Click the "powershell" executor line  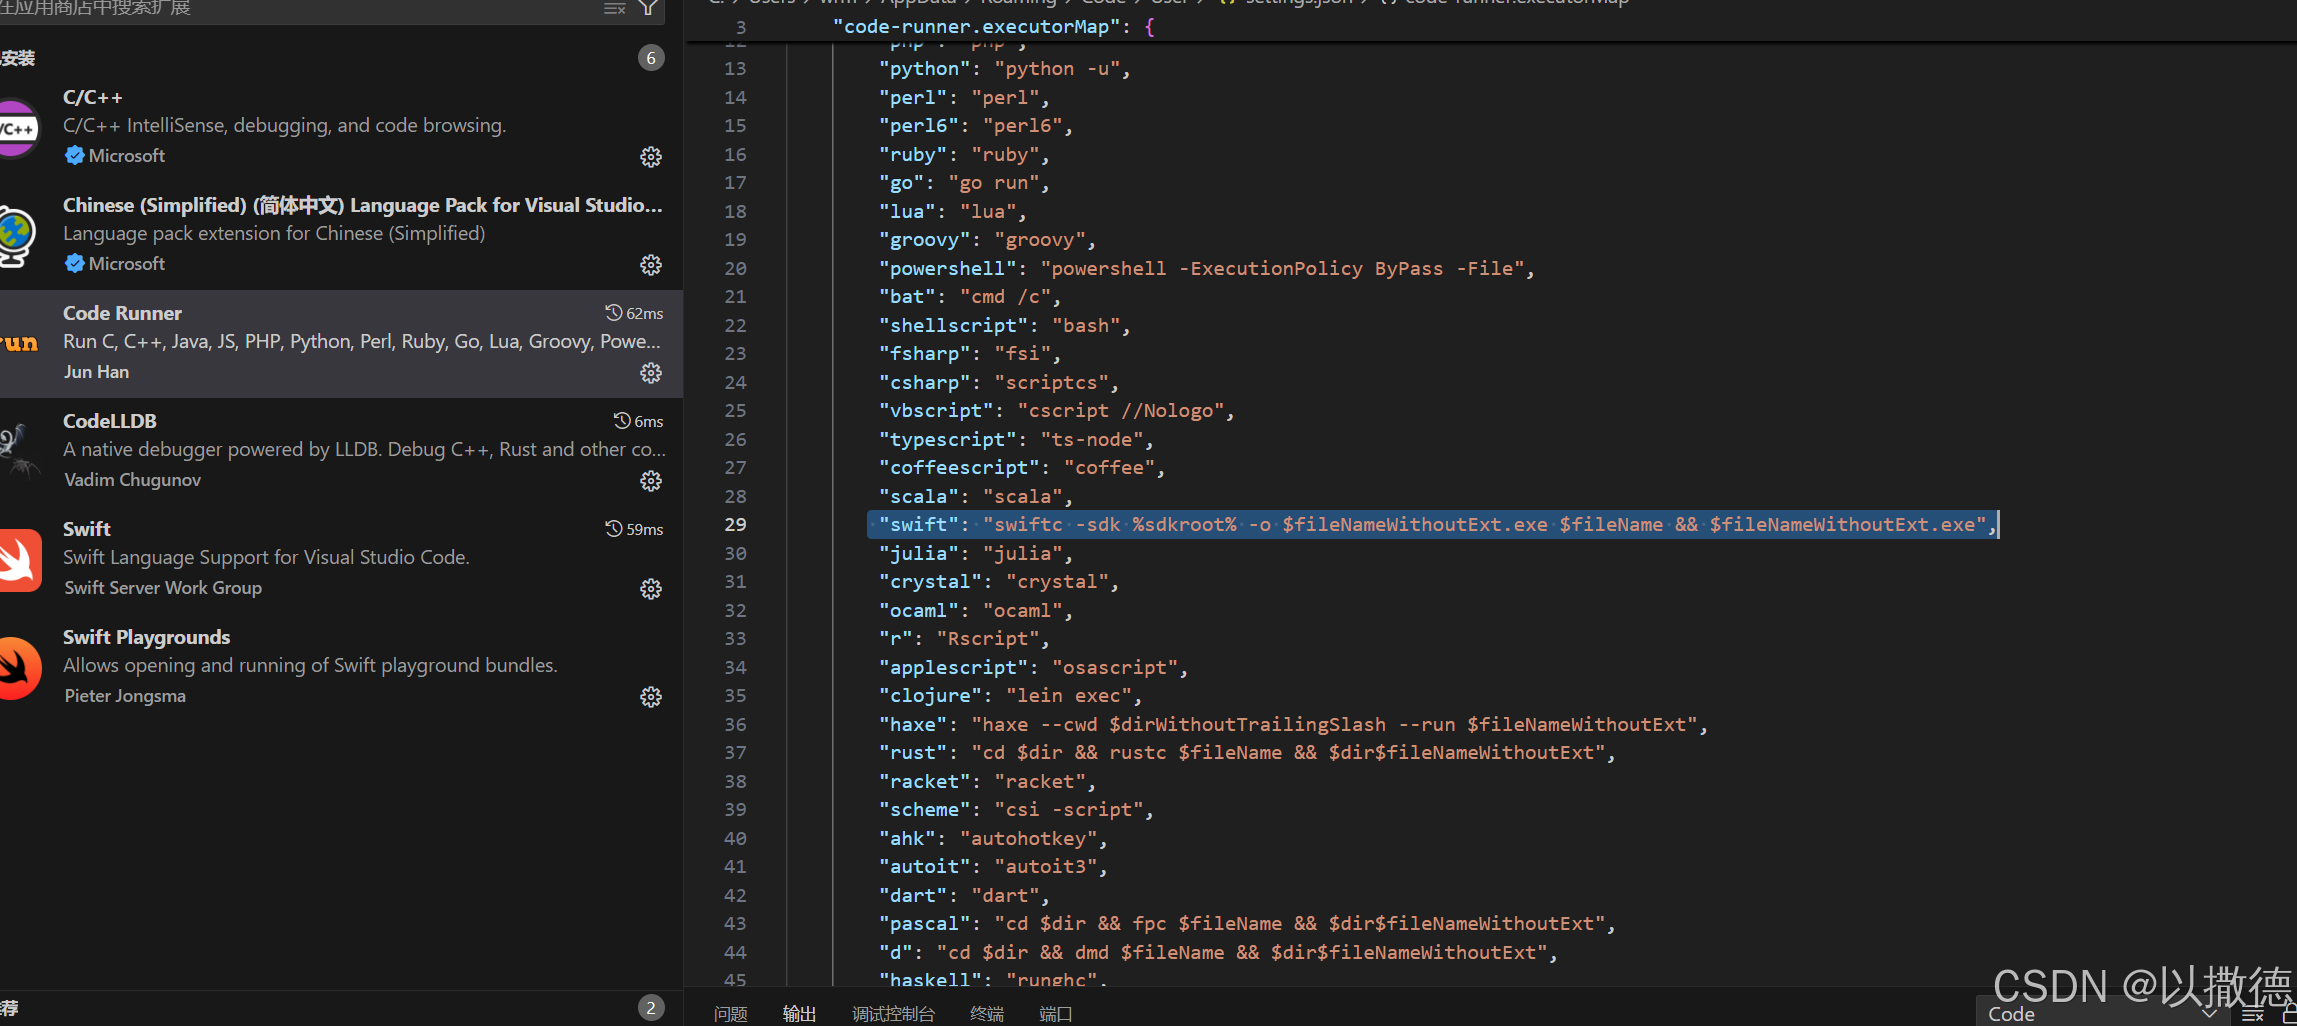tap(1206, 269)
